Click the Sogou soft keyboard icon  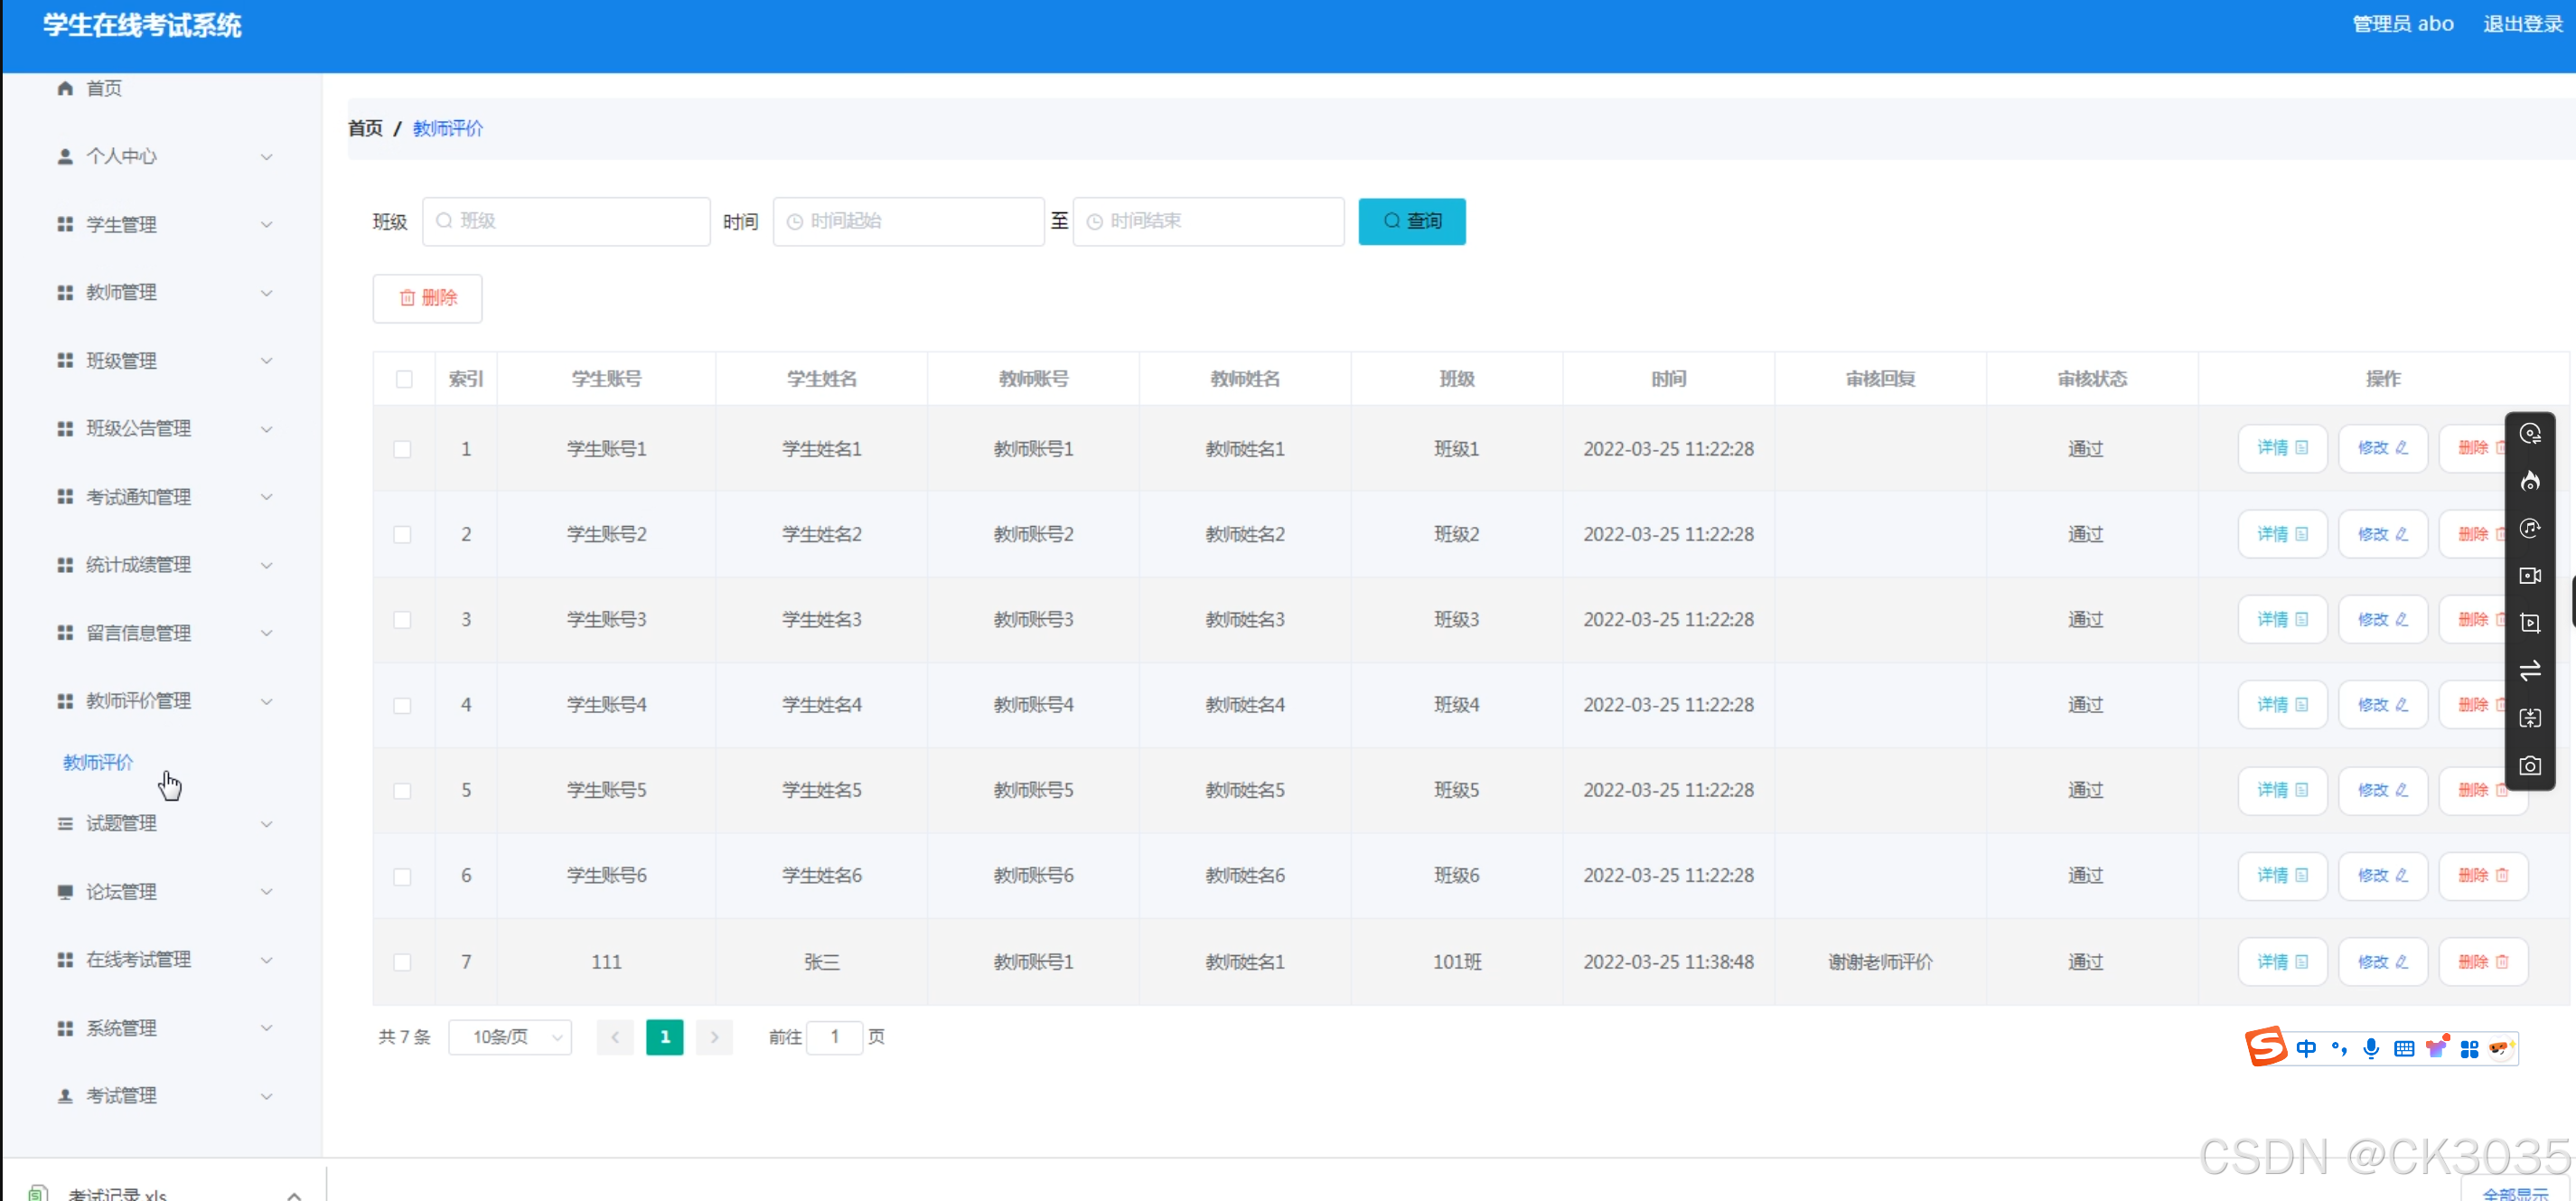[2404, 1048]
